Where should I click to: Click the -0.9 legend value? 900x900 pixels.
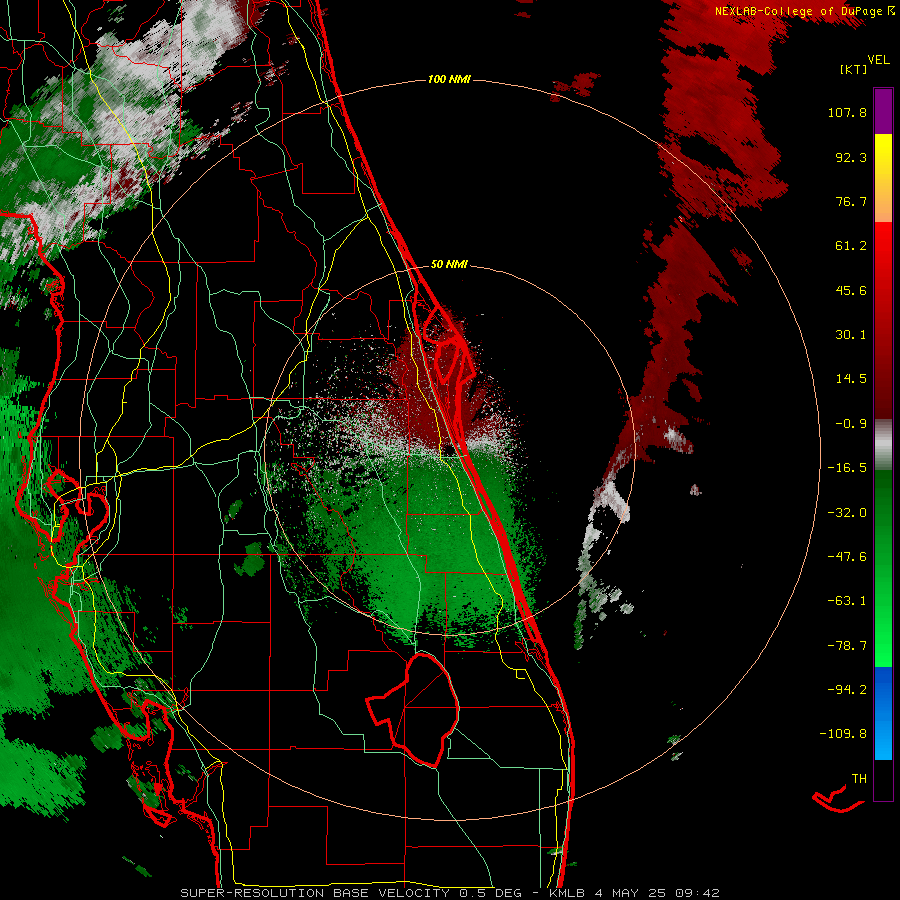[x=851, y=424]
